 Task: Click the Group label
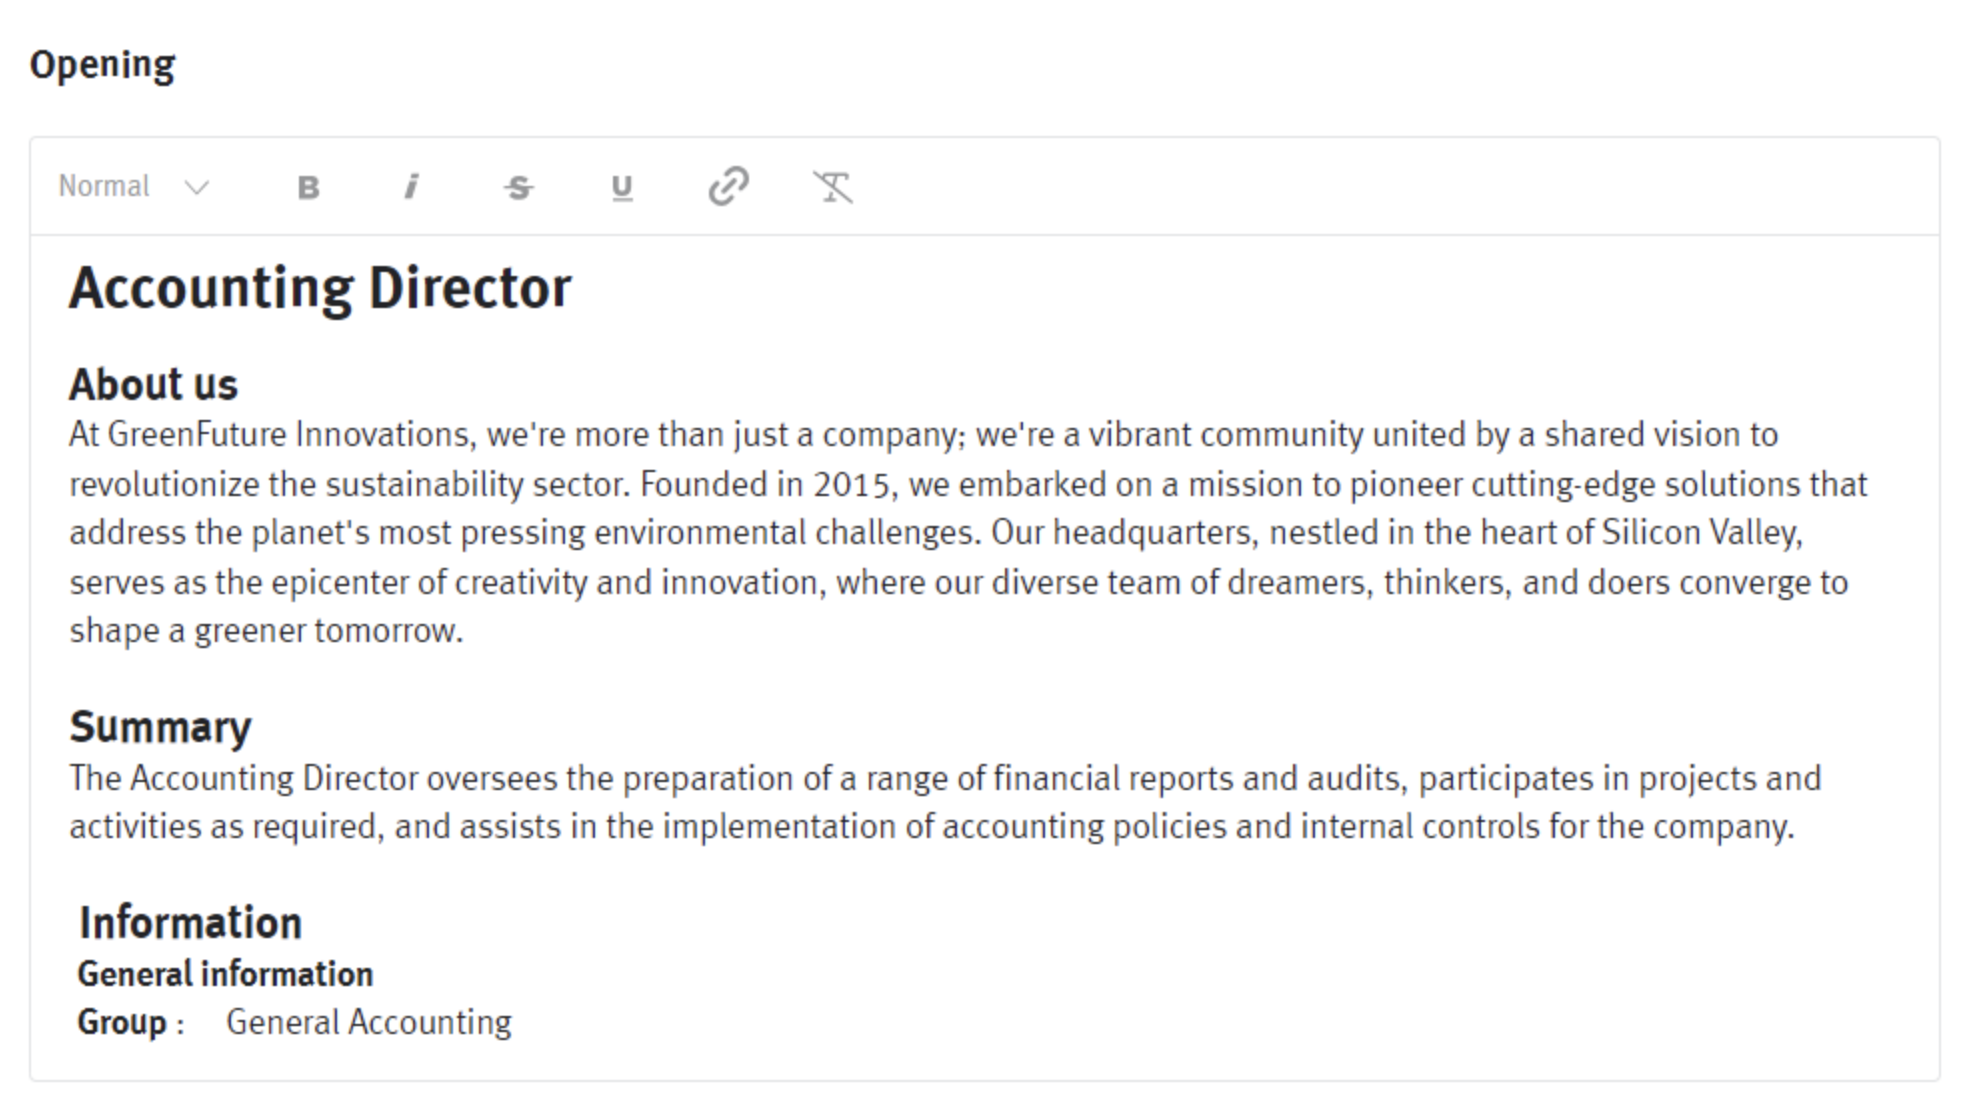point(122,1022)
